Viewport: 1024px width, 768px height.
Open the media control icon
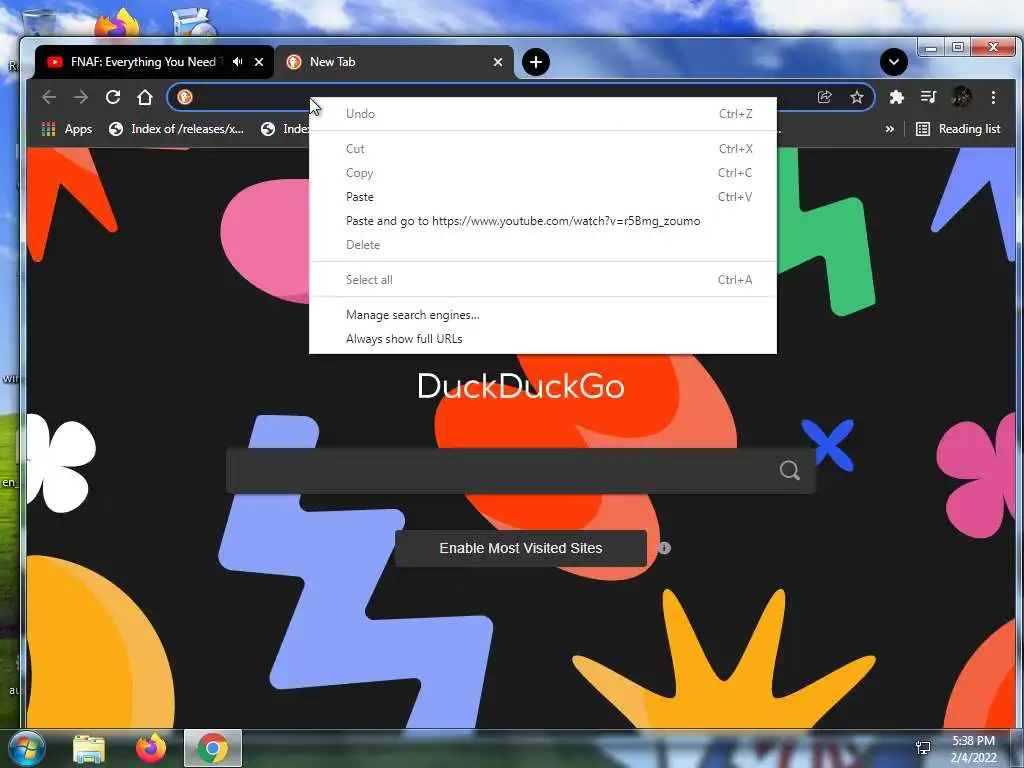(928, 97)
